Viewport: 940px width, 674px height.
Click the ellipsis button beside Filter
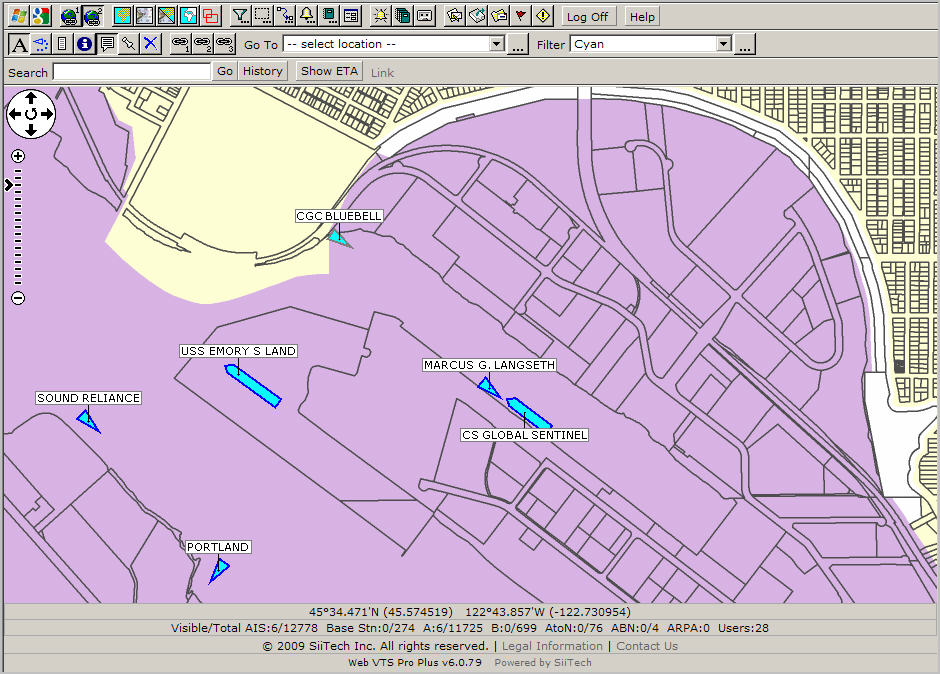(745, 44)
